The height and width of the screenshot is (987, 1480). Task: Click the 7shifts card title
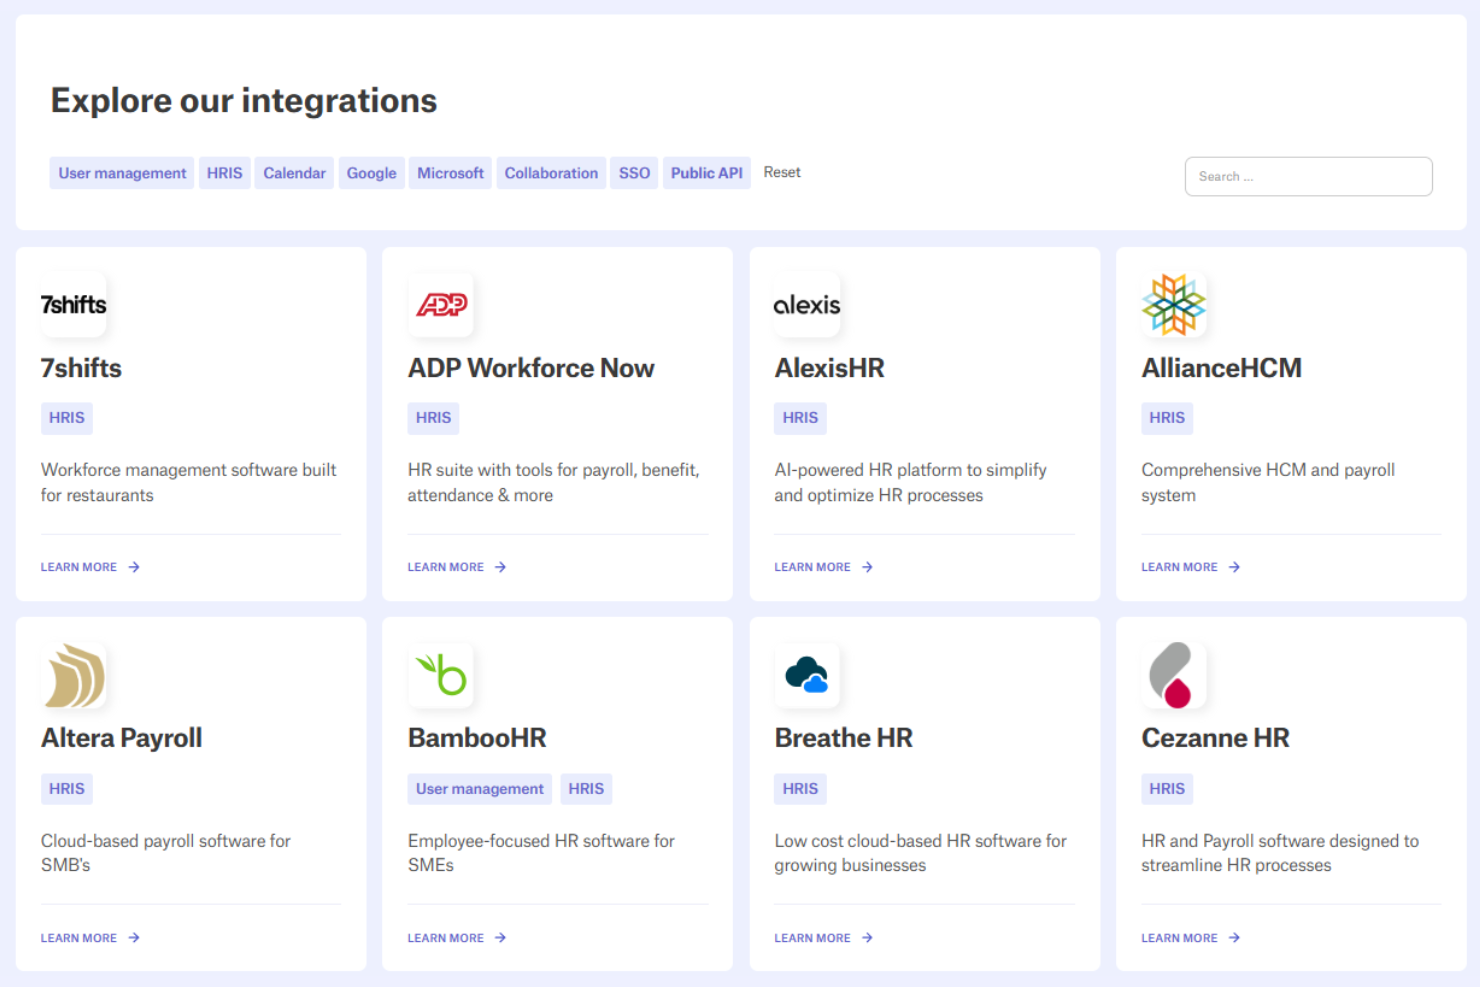81,368
